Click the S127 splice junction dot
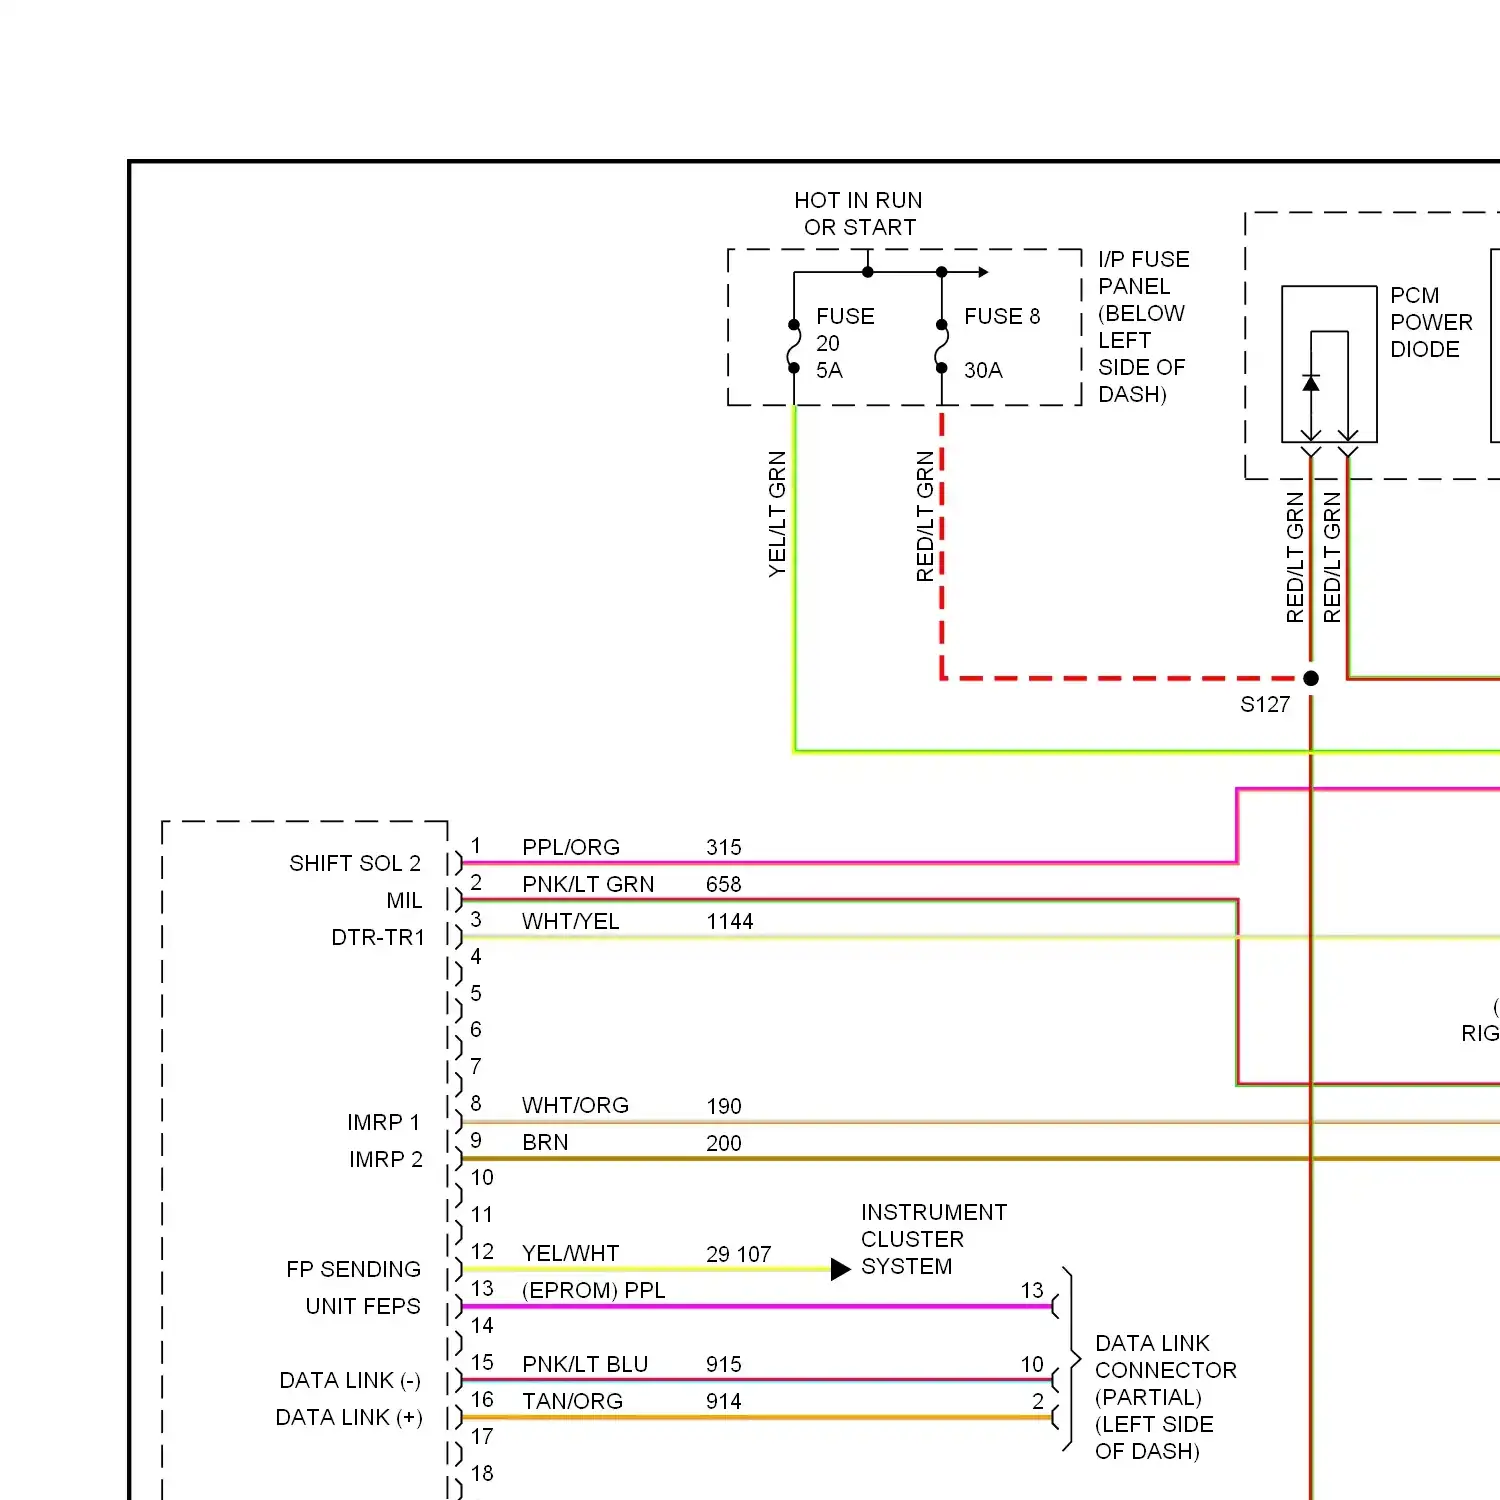The height and width of the screenshot is (1500, 1500). pos(1311,678)
